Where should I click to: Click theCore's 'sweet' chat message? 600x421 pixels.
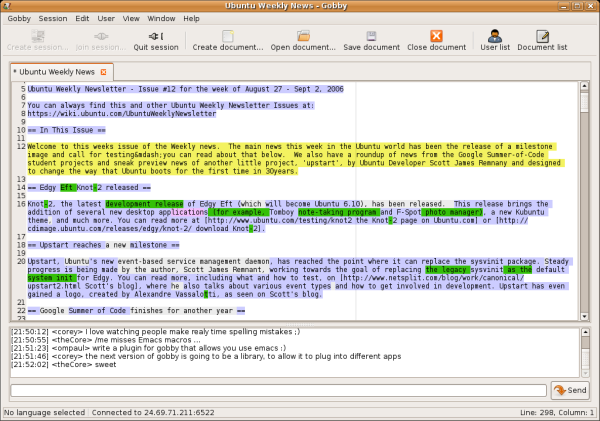pyautogui.click(x=64, y=365)
